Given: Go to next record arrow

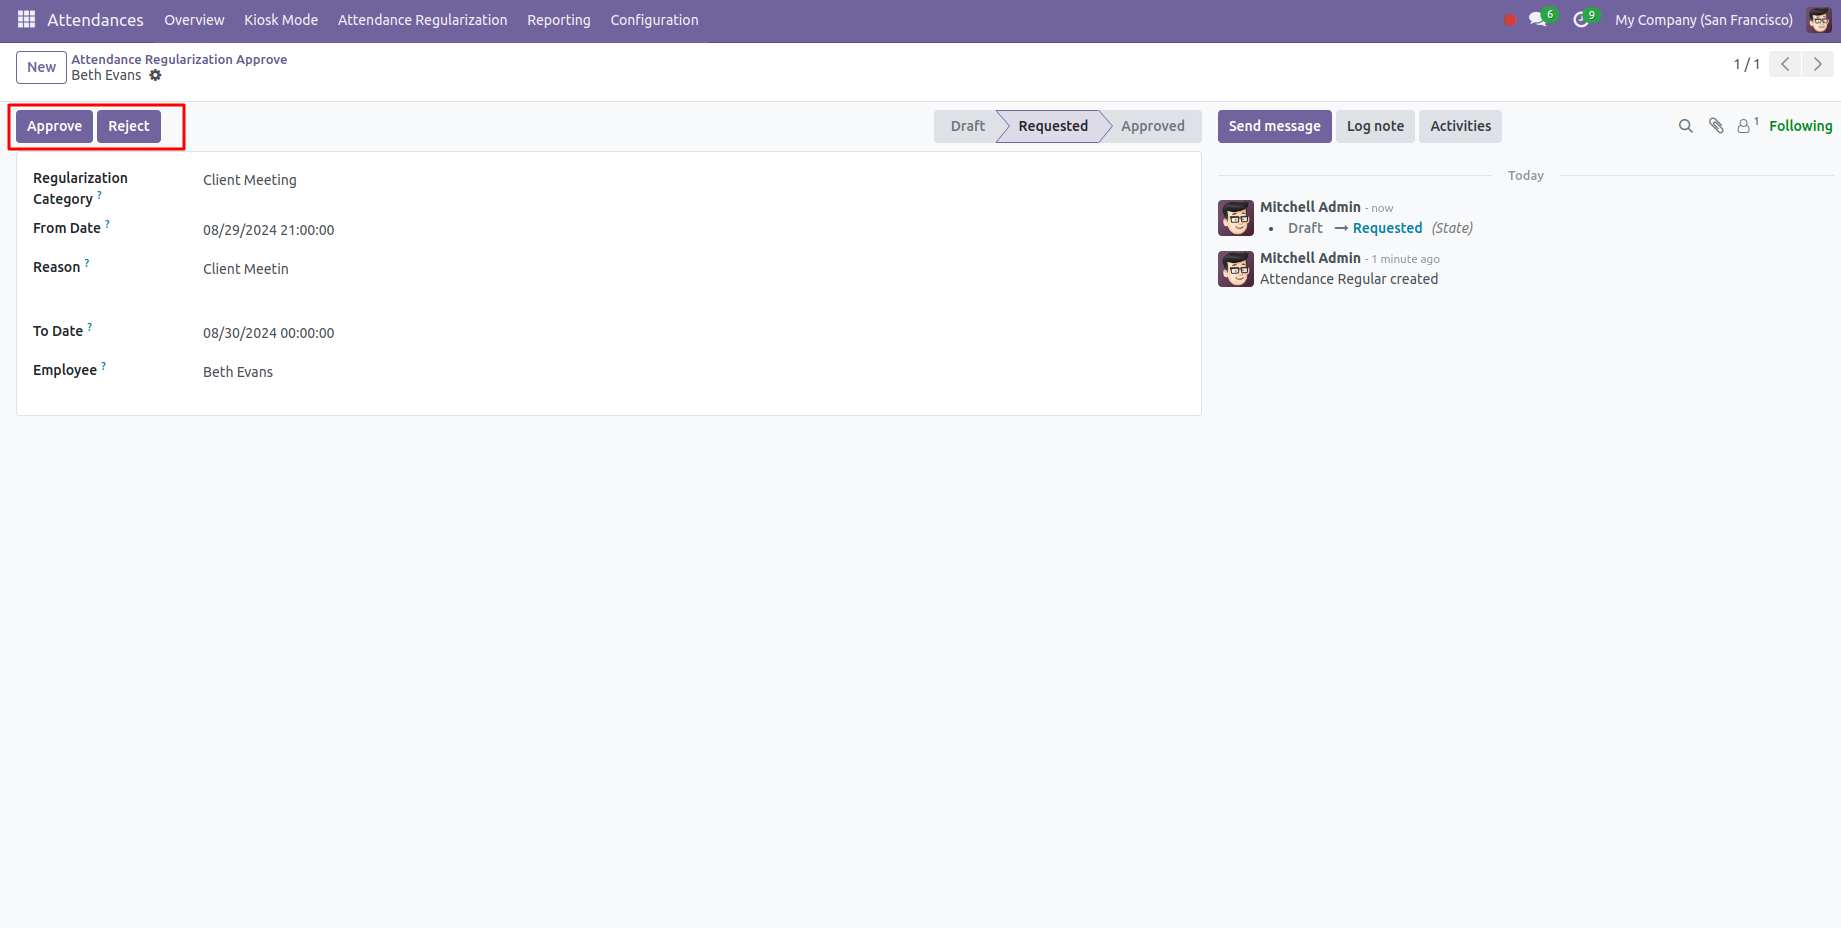Looking at the screenshot, I should click(x=1817, y=64).
